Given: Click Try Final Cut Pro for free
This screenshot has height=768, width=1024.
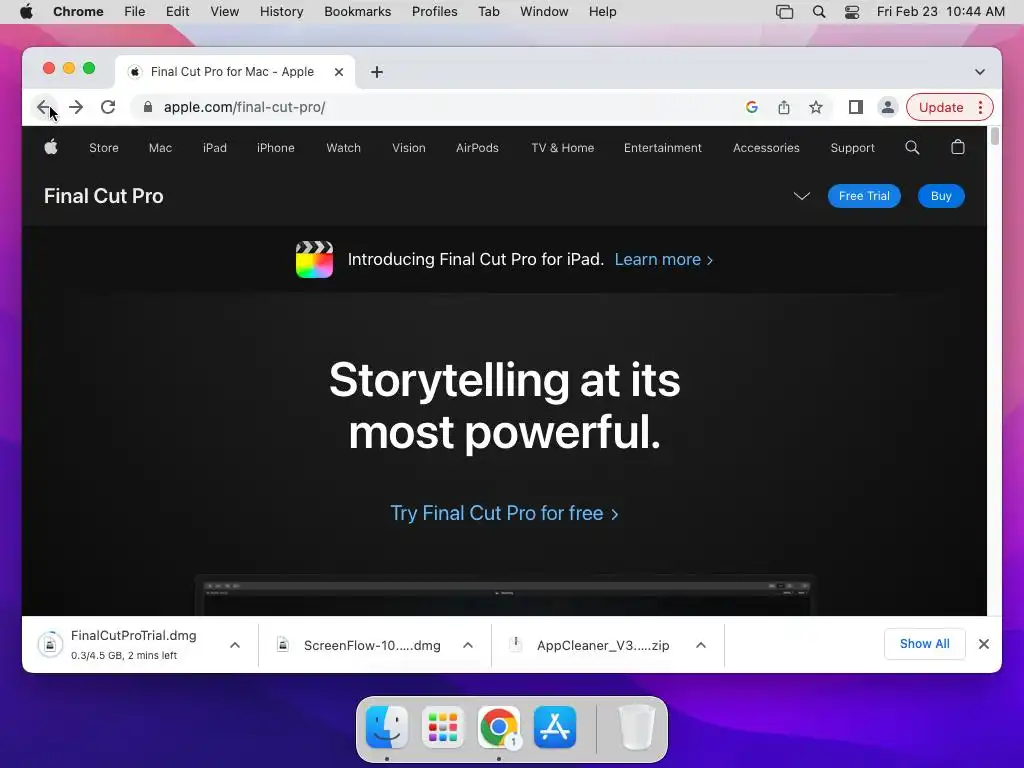Looking at the screenshot, I should pos(504,513).
